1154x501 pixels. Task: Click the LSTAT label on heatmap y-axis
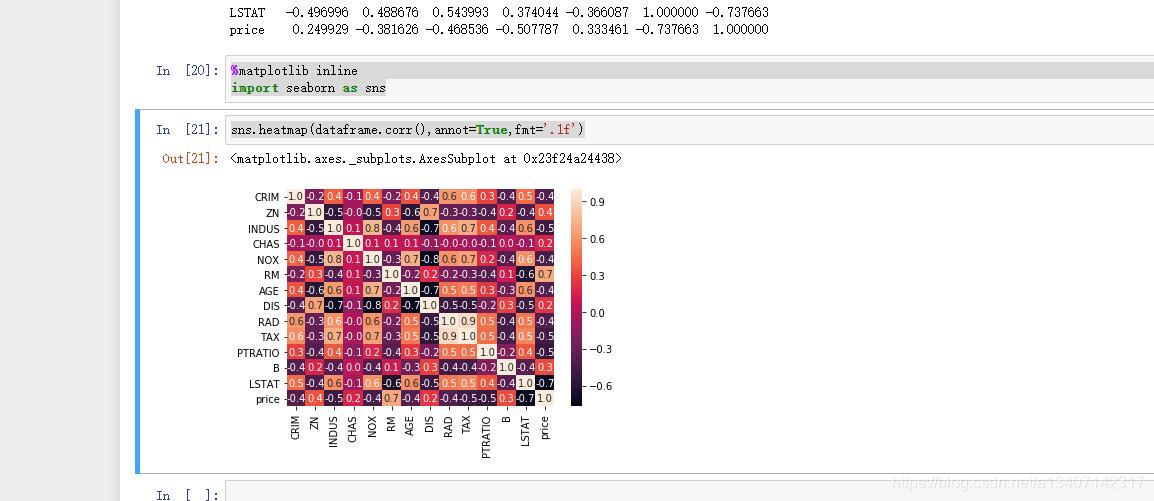(265, 383)
